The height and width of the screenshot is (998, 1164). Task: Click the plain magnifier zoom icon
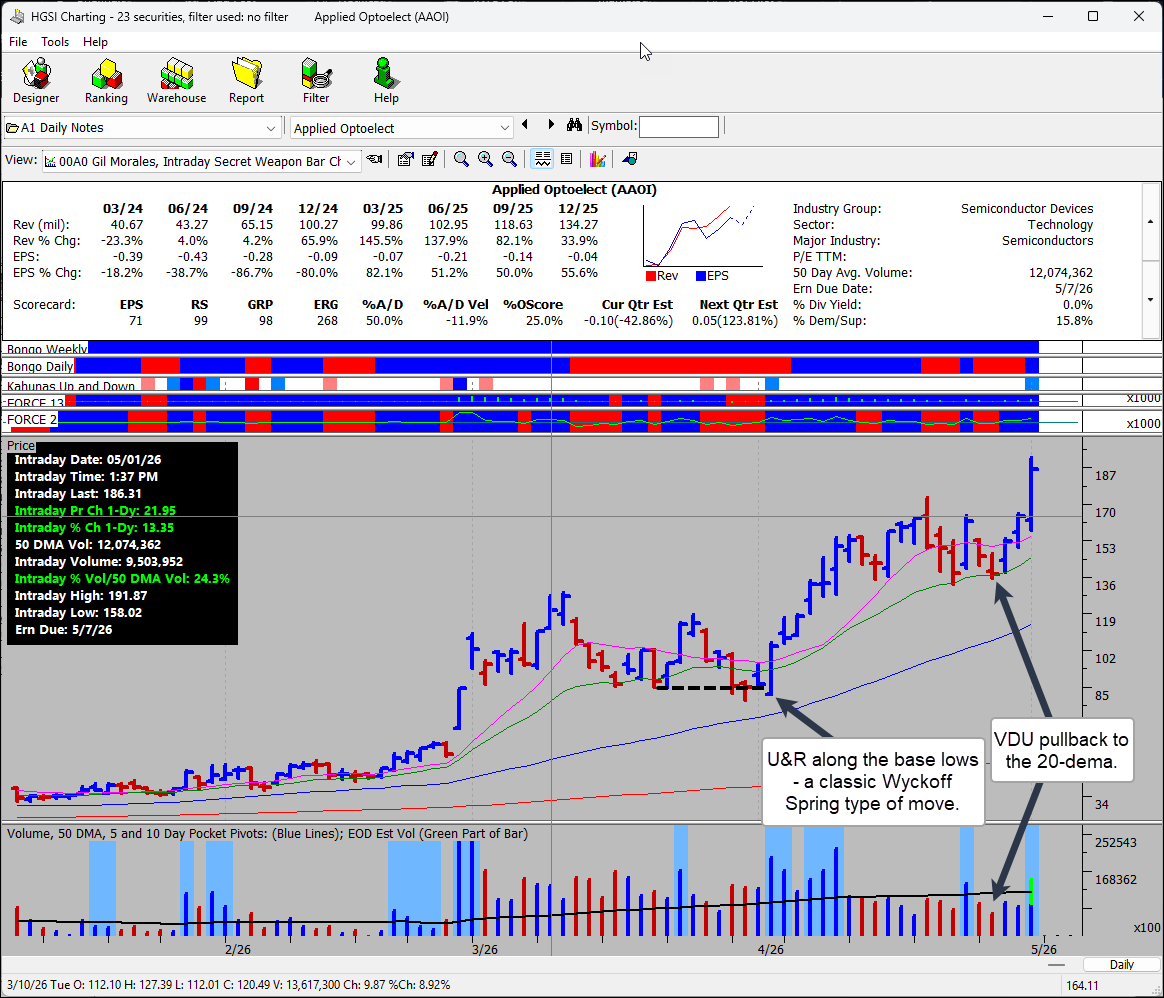461,159
